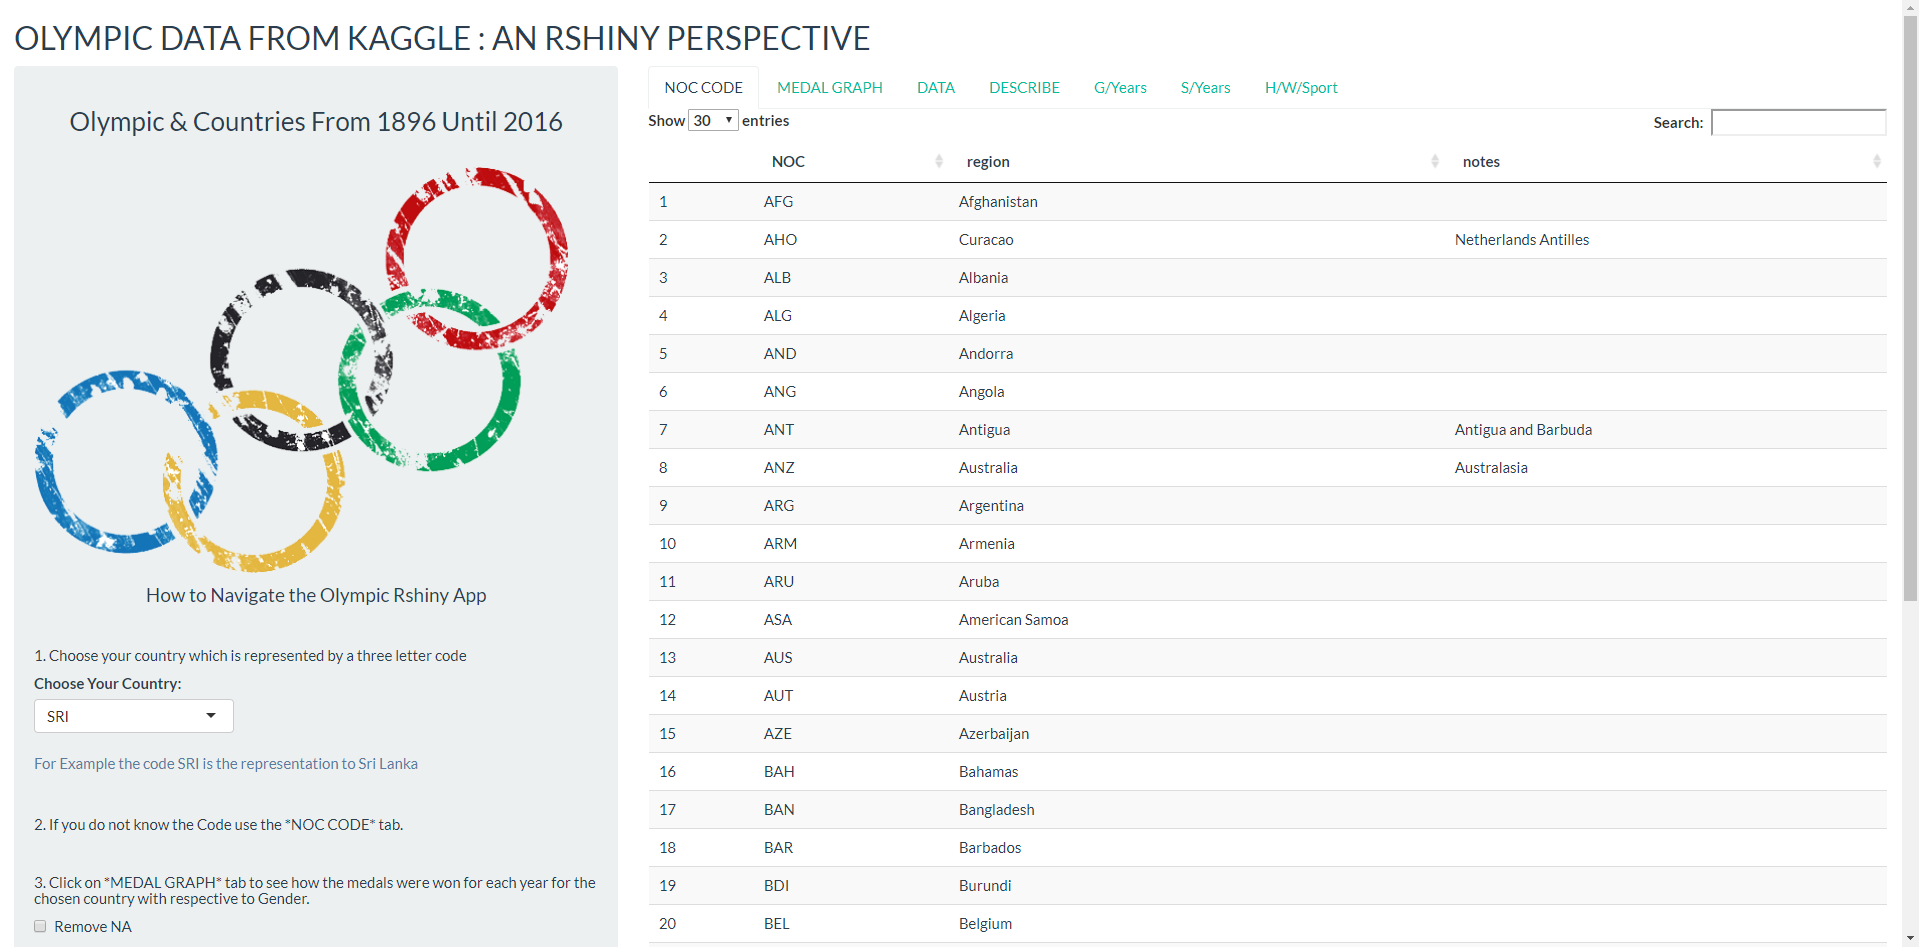This screenshot has width=1919, height=947.
Task: Click the Olympic rings logo image
Action: tap(302, 369)
